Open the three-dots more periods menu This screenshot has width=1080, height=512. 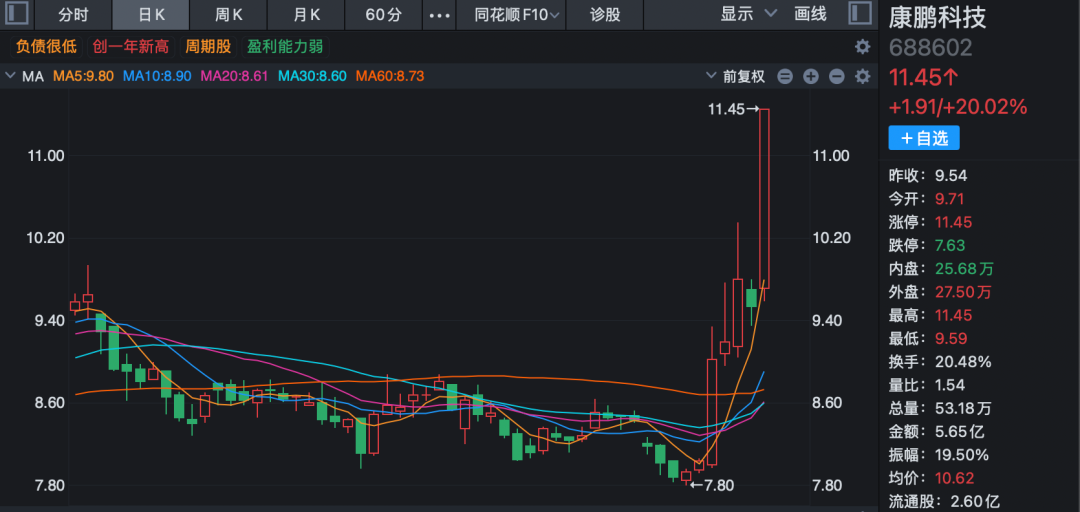pyautogui.click(x=438, y=15)
